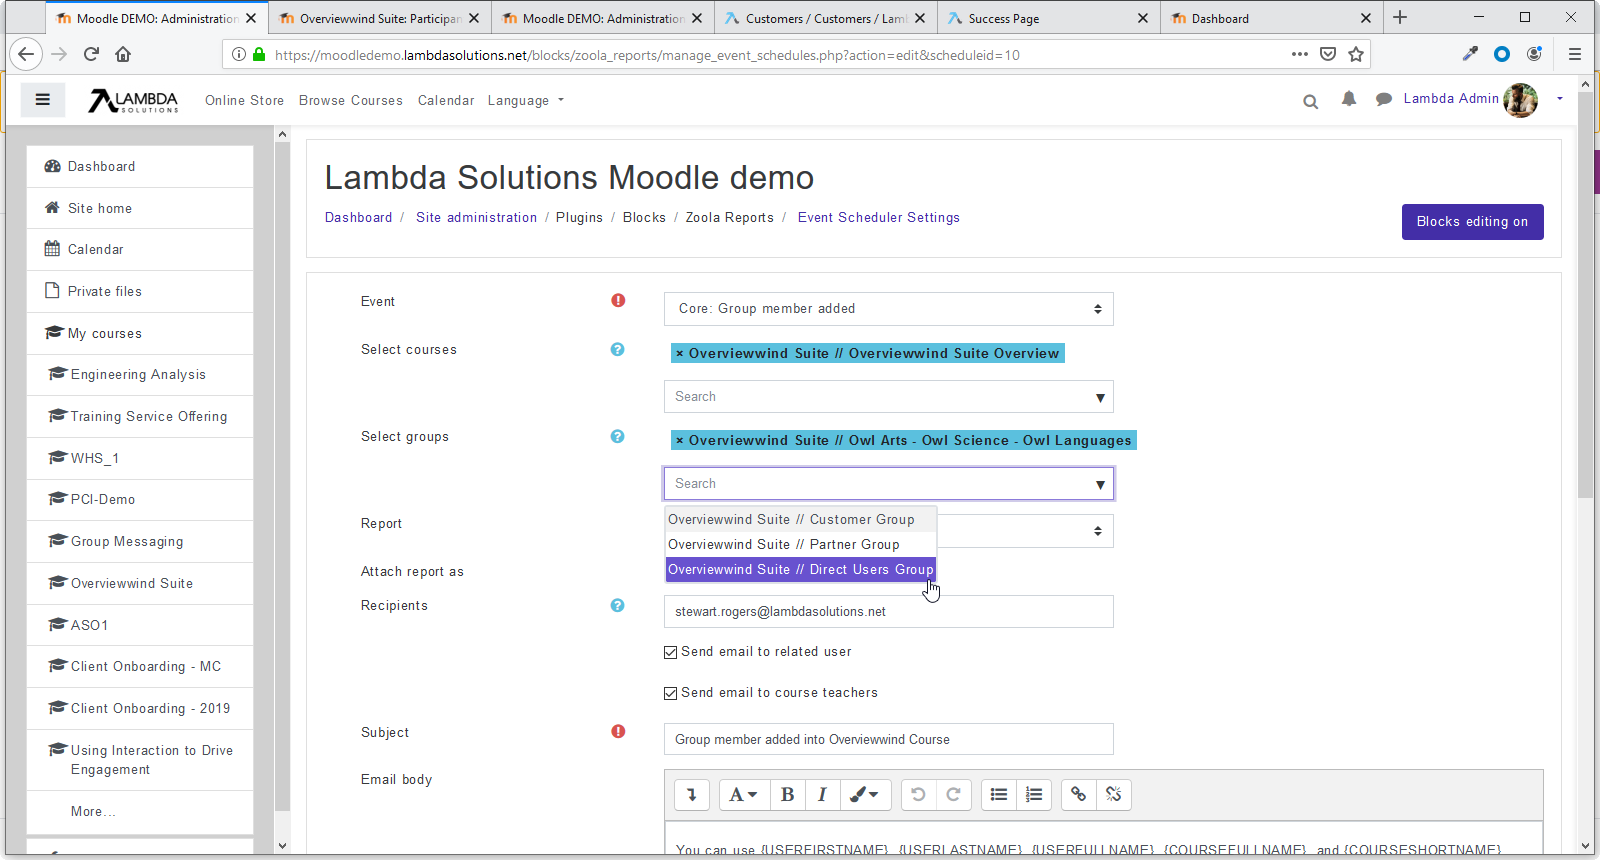This screenshot has height=860, width=1600.
Task: Open the page actions three-dot menu
Action: coord(1300,54)
